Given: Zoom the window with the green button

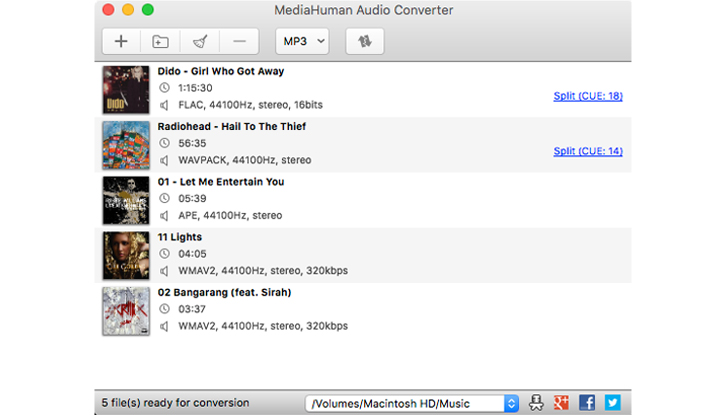Looking at the screenshot, I should pos(148,10).
